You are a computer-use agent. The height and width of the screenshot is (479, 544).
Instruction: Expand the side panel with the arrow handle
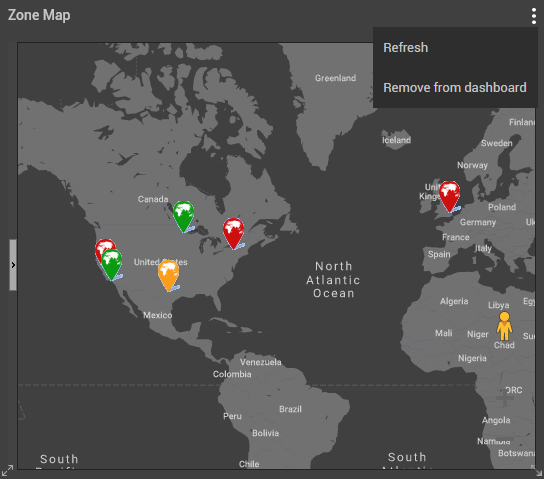pyautogui.click(x=13, y=265)
